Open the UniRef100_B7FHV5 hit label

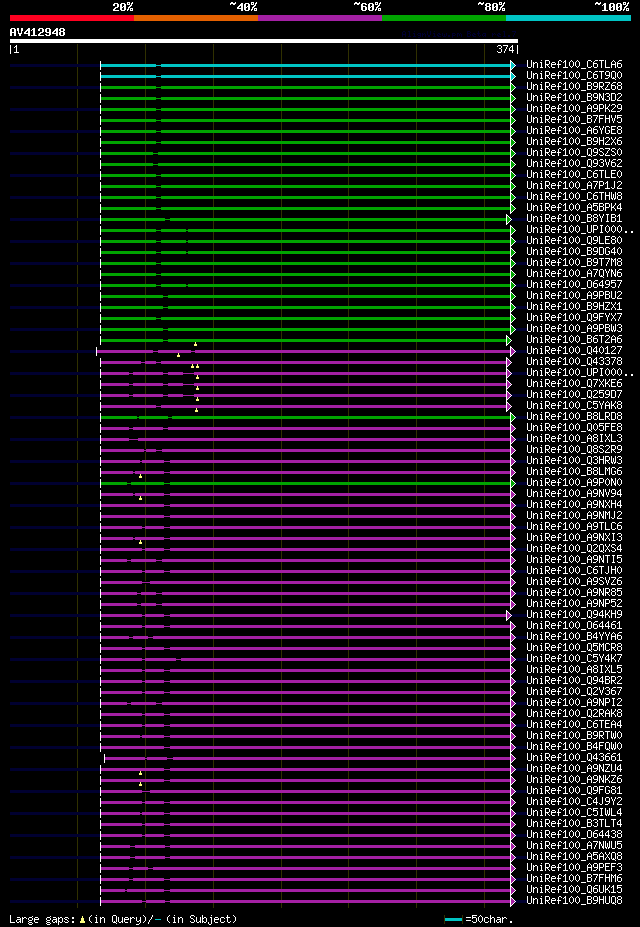point(574,119)
